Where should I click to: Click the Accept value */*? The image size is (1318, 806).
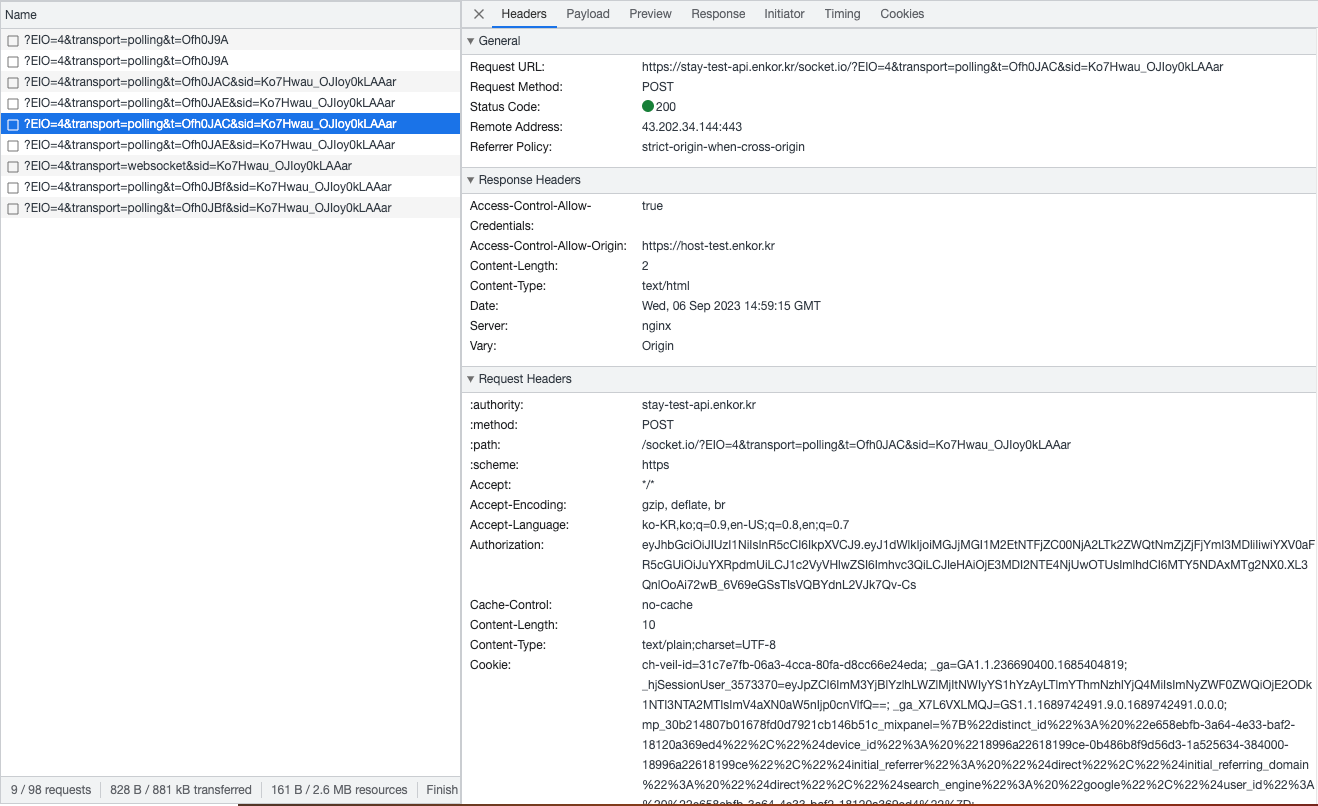[x=650, y=485]
